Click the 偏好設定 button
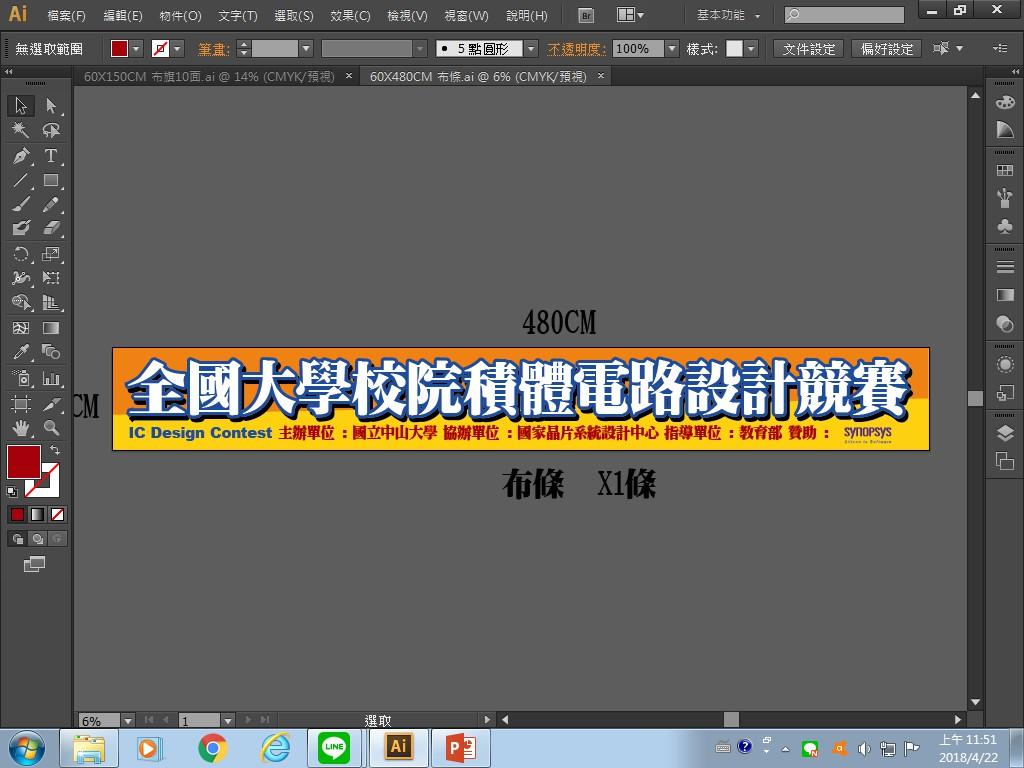The height and width of the screenshot is (768, 1024). [887, 49]
